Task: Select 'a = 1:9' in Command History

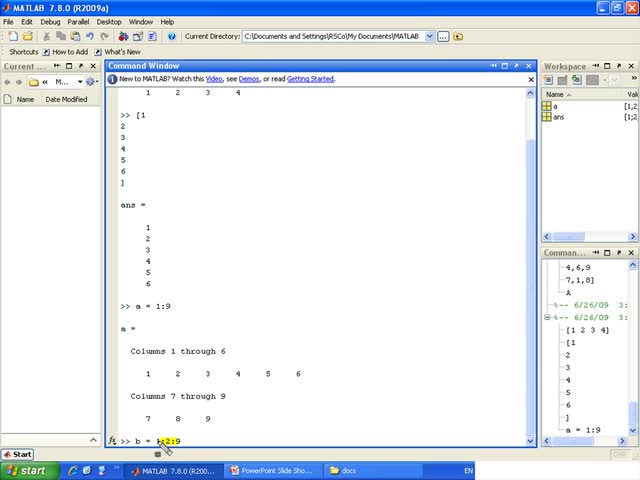Action: point(583,430)
